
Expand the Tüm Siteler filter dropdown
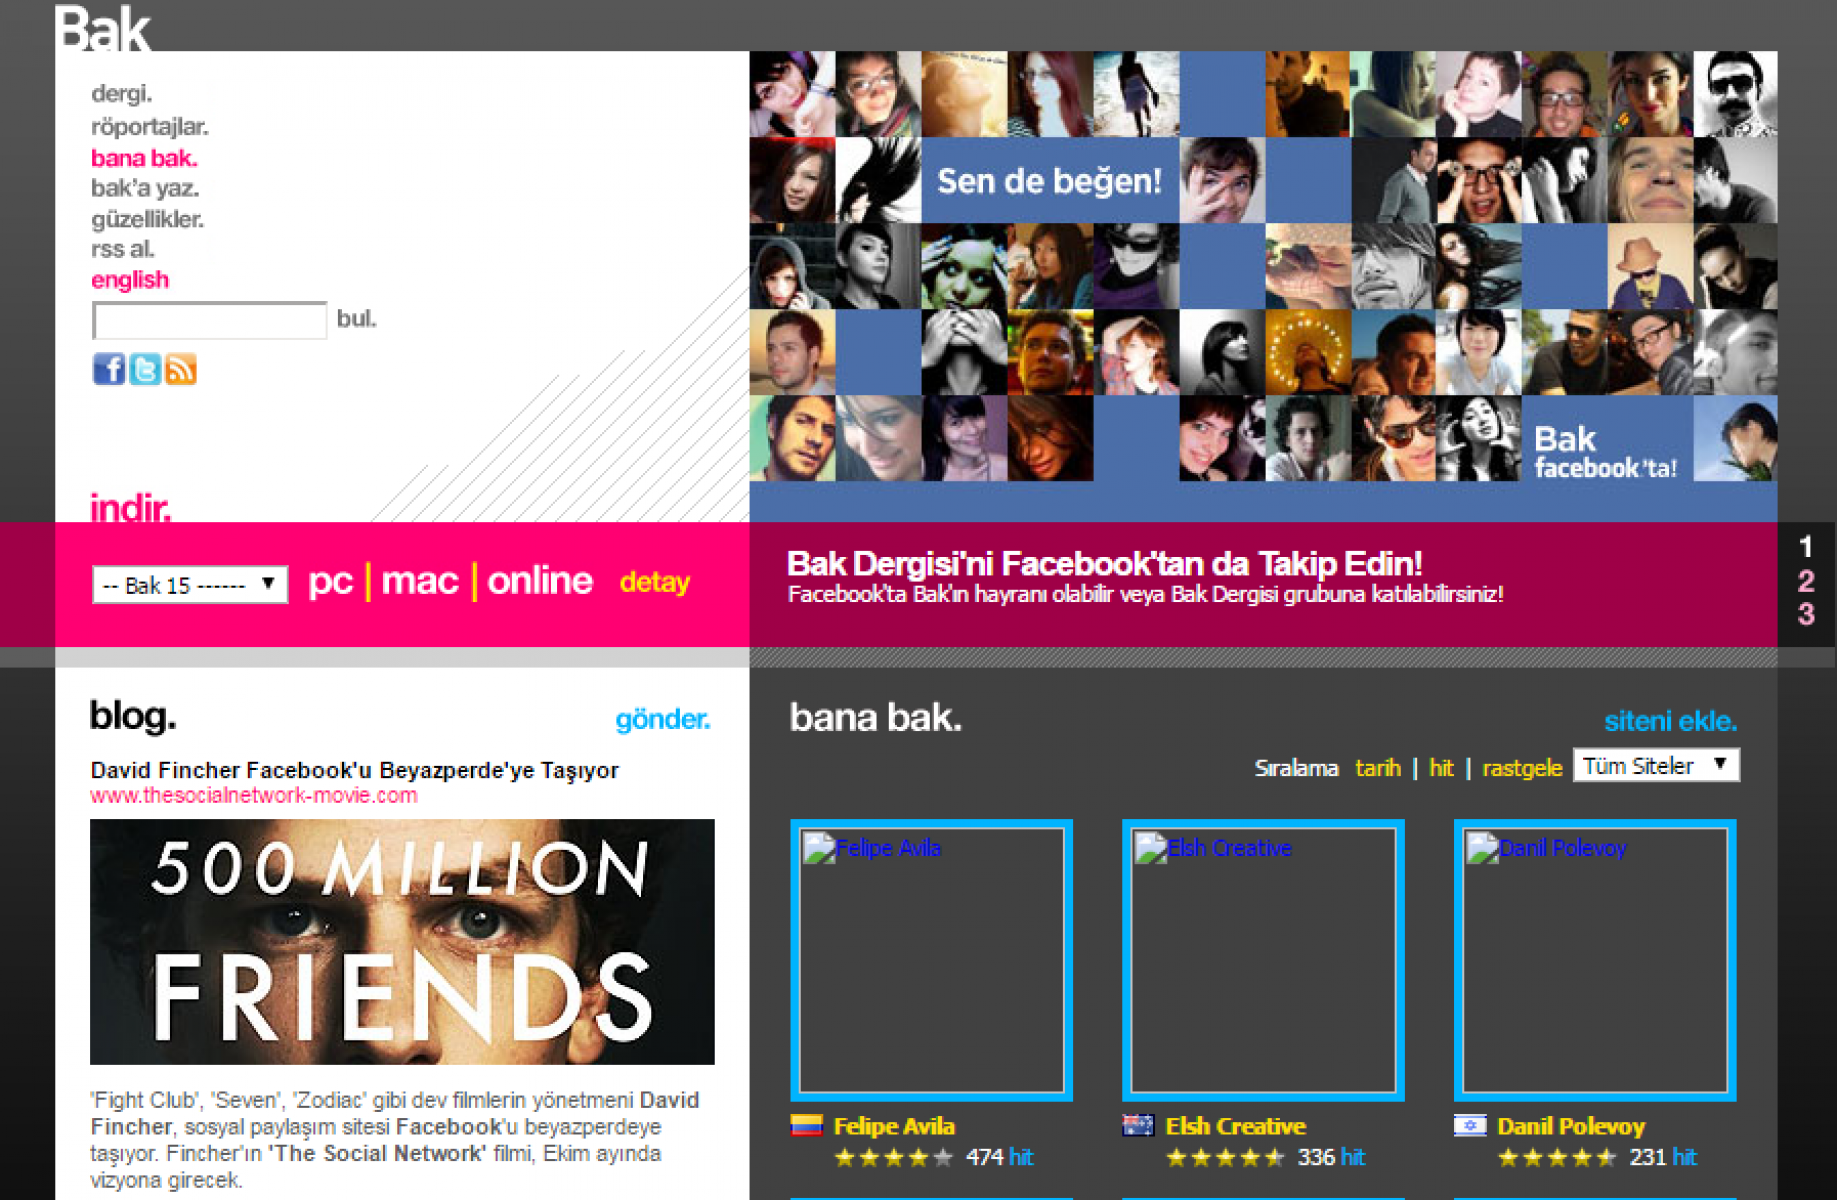tap(1655, 766)
